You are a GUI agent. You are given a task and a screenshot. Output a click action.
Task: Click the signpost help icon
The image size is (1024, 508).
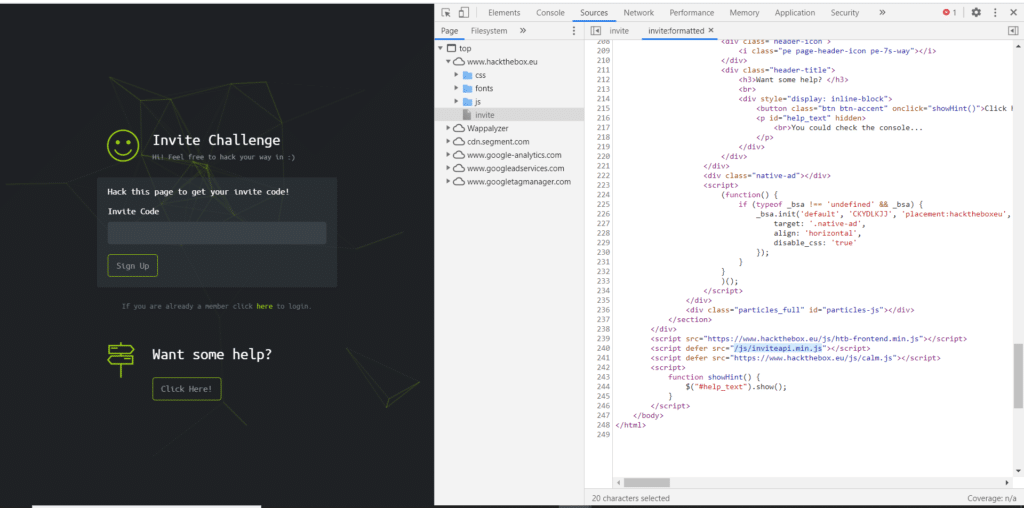(x=121, y=359)
